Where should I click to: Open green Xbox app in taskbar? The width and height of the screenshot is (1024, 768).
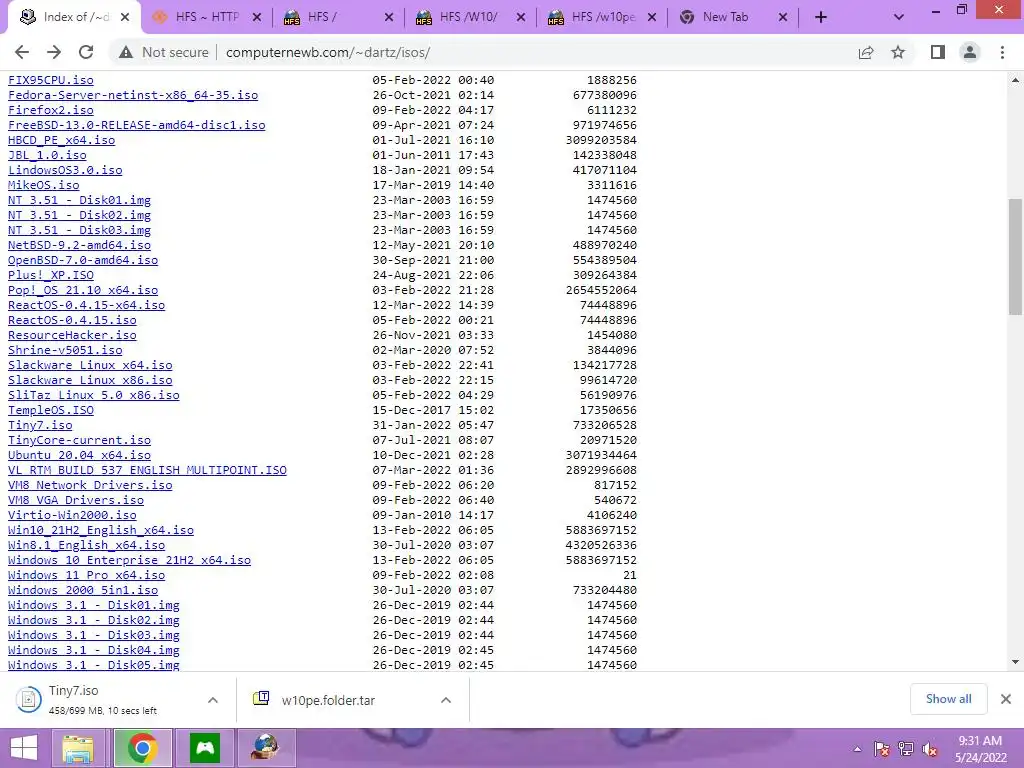click(205, 748)
